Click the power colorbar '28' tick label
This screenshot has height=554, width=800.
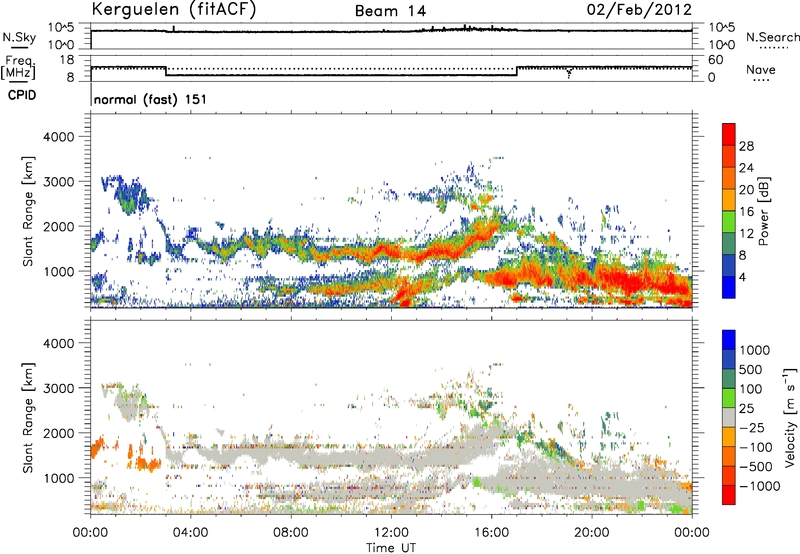coord(746,146)
